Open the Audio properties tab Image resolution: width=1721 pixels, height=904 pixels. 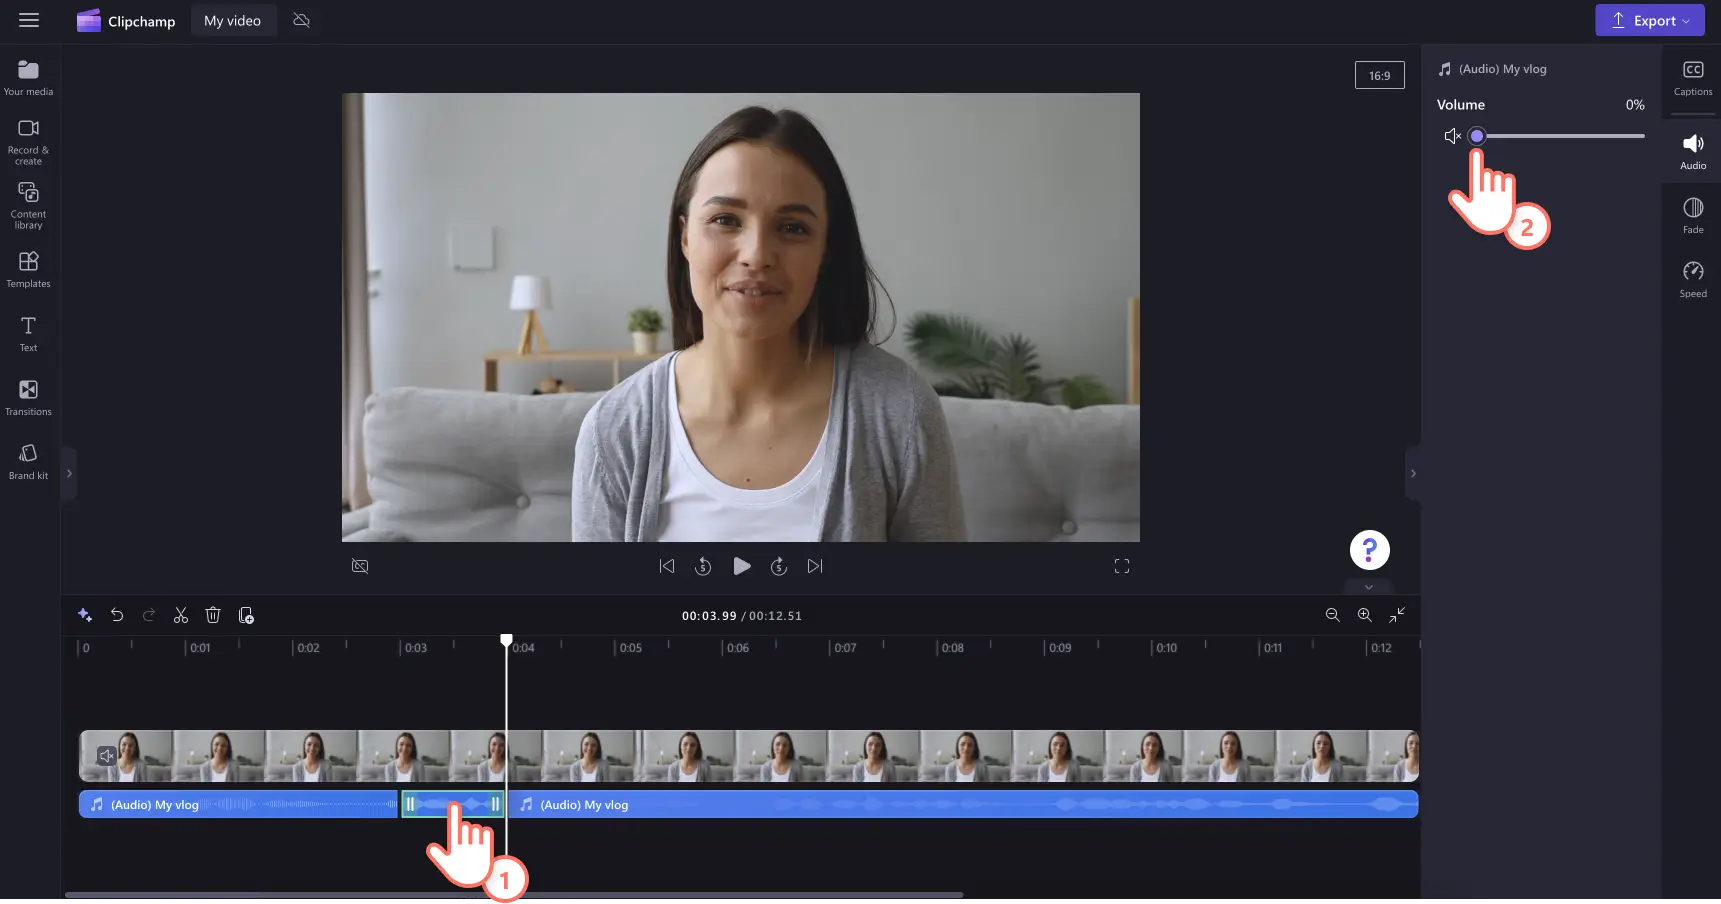pos(1692,152)
